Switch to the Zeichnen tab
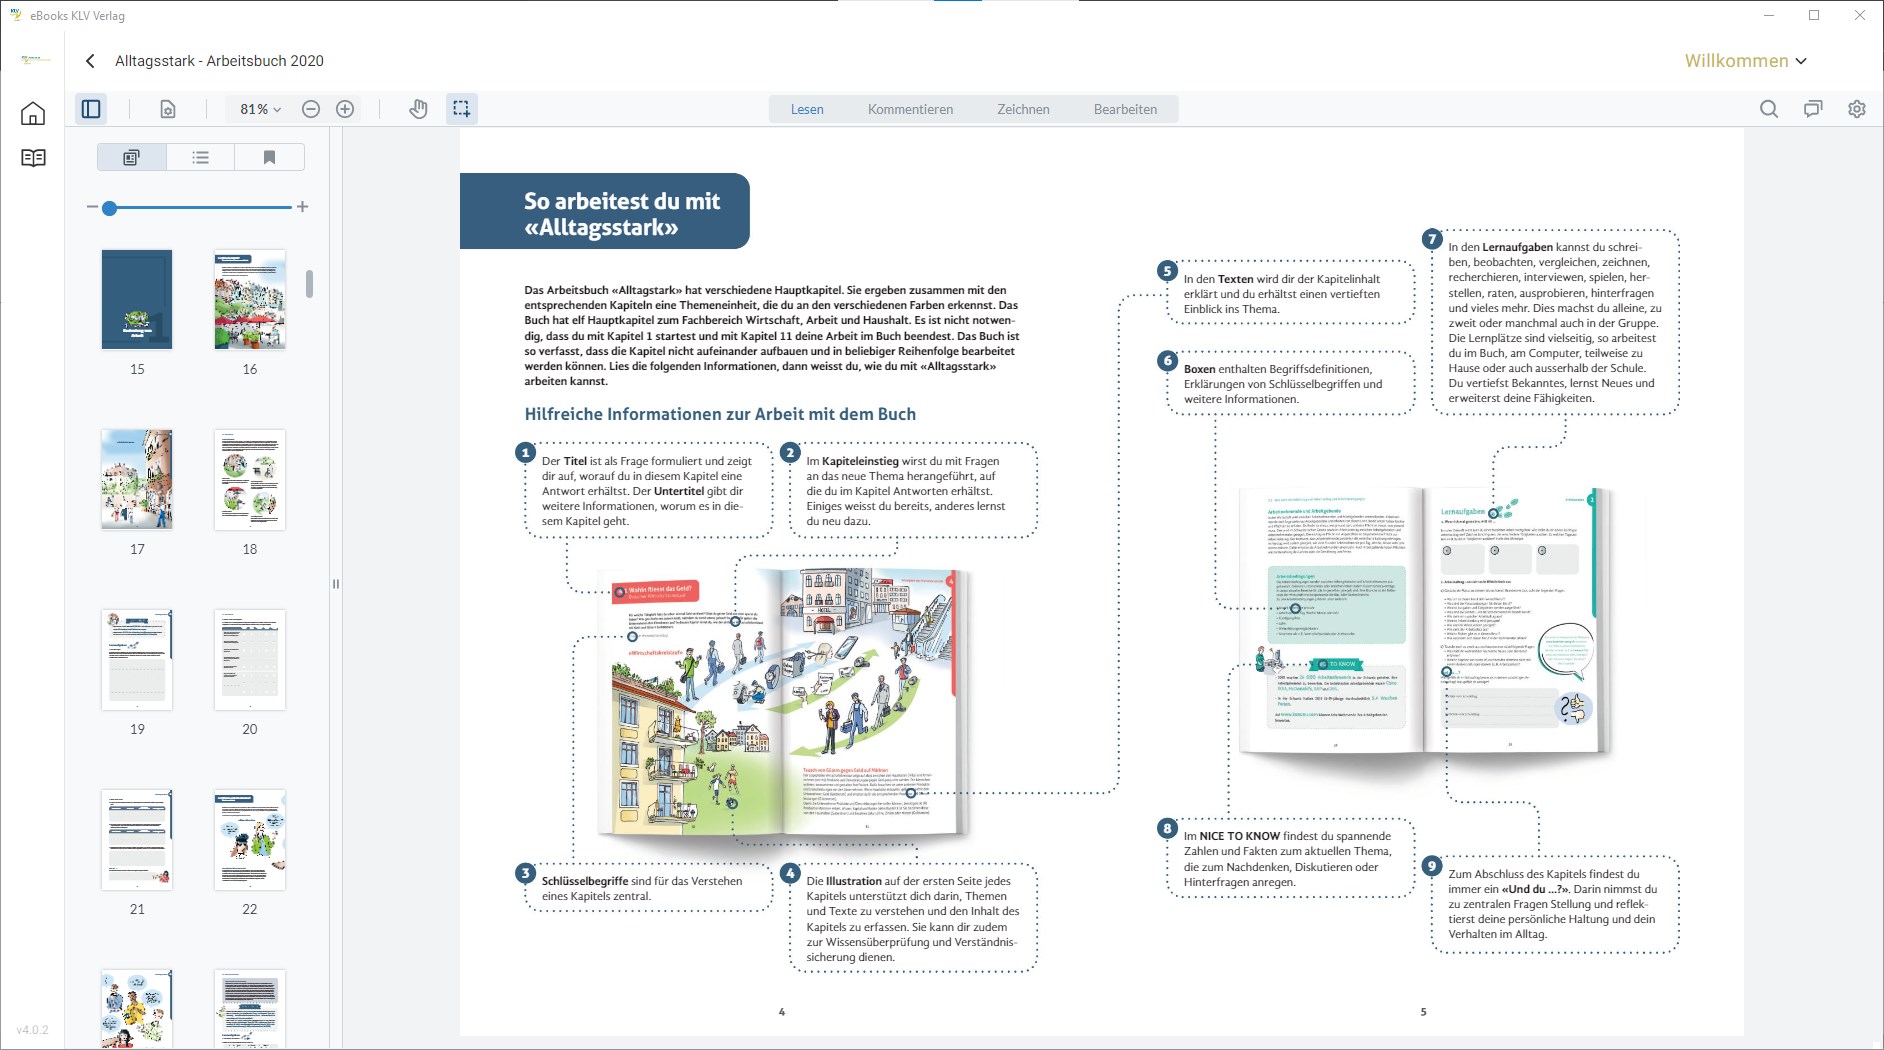The width and height of the screenshot is (1884, 1050). click(x=1023, y=109)
